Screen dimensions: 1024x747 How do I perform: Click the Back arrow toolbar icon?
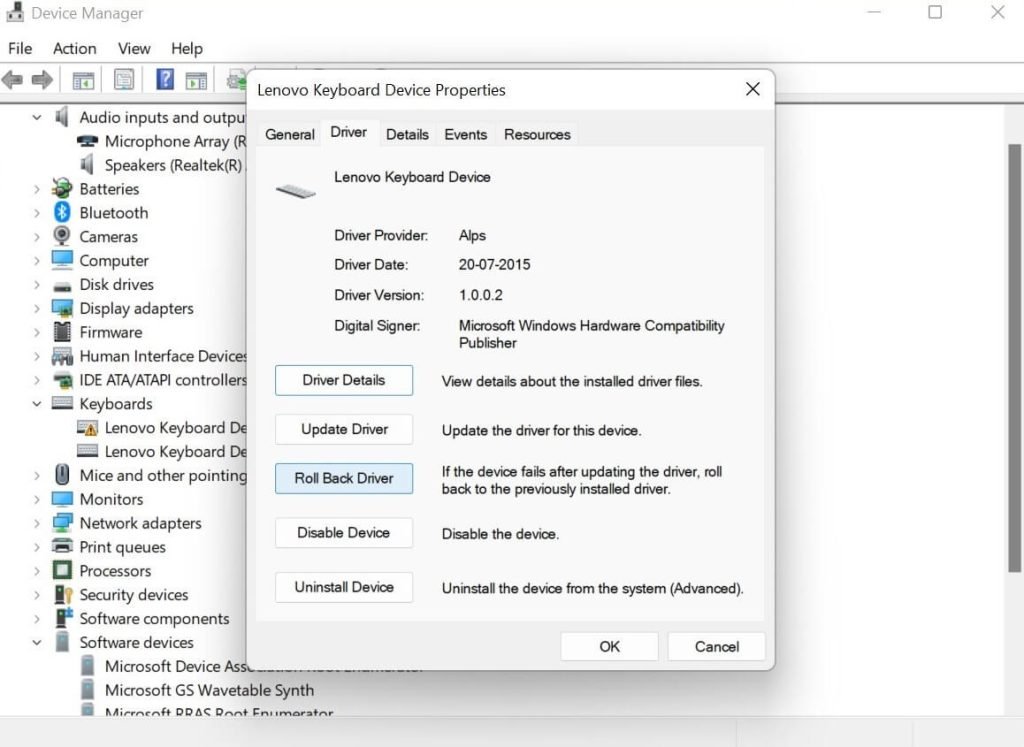[x=13, y=80]
